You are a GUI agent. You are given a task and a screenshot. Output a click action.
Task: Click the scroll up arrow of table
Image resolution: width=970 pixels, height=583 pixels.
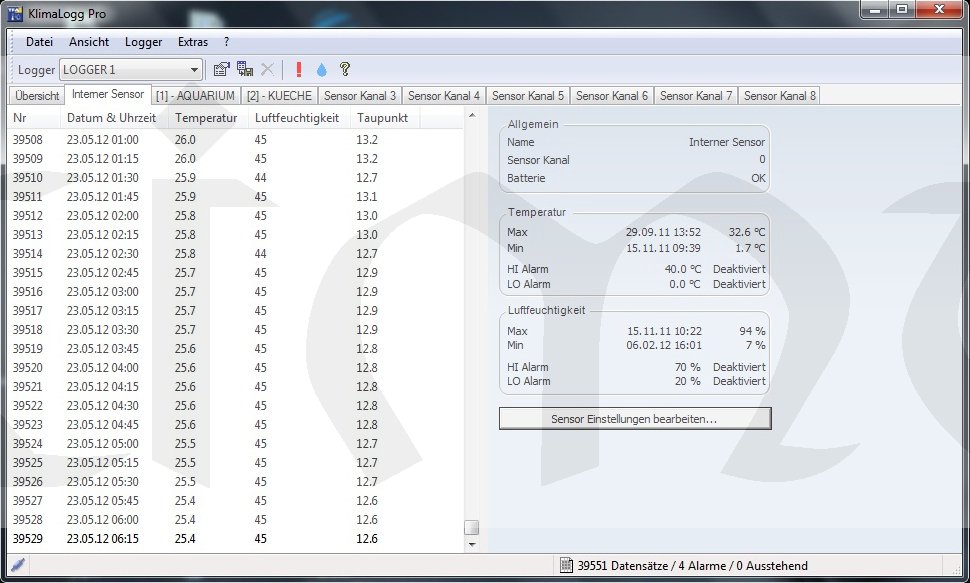tap(472, 116)
